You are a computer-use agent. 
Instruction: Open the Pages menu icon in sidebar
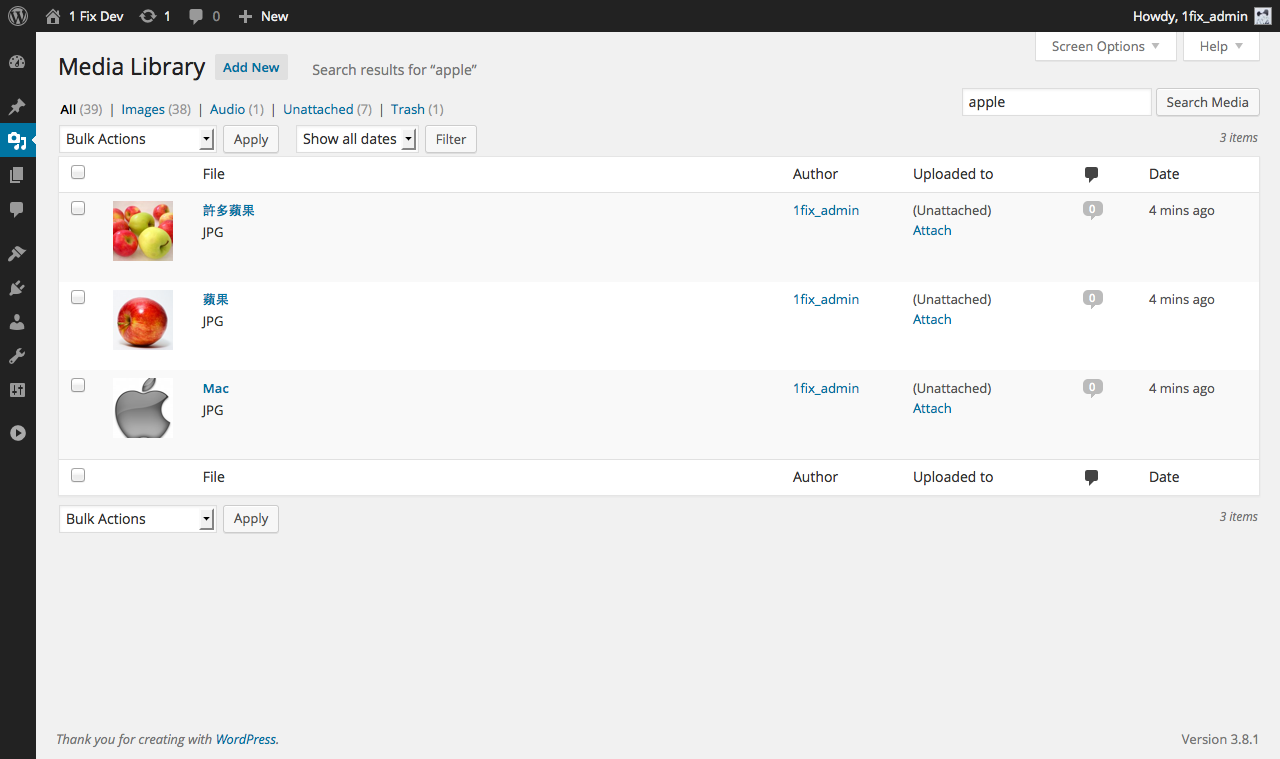(17, 175)
